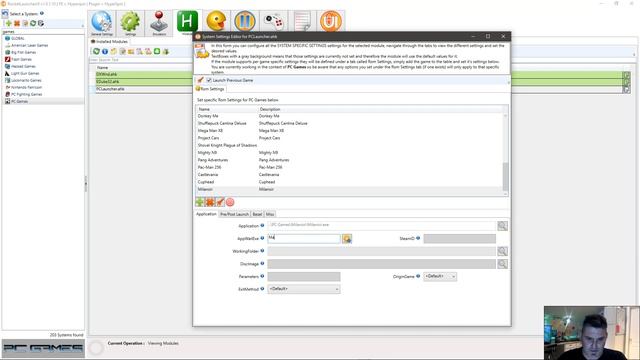Toggle checkbox at right of DXWnd.ahk row

626,75
